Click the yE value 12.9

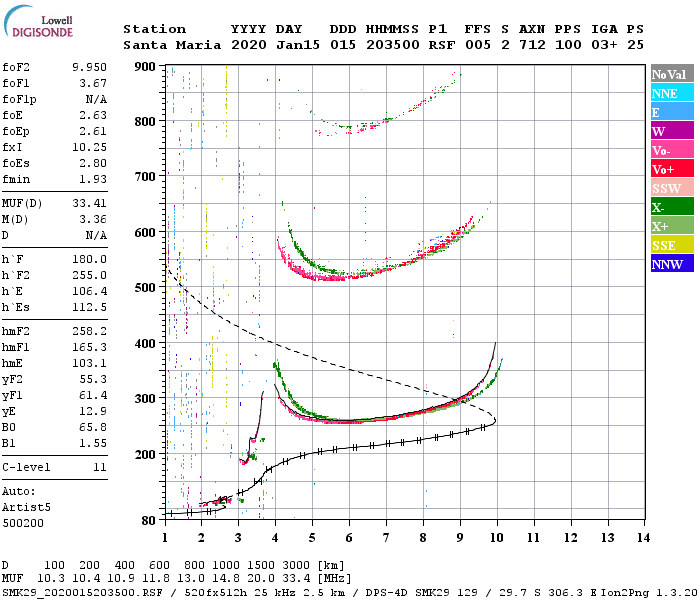[93, 411]
